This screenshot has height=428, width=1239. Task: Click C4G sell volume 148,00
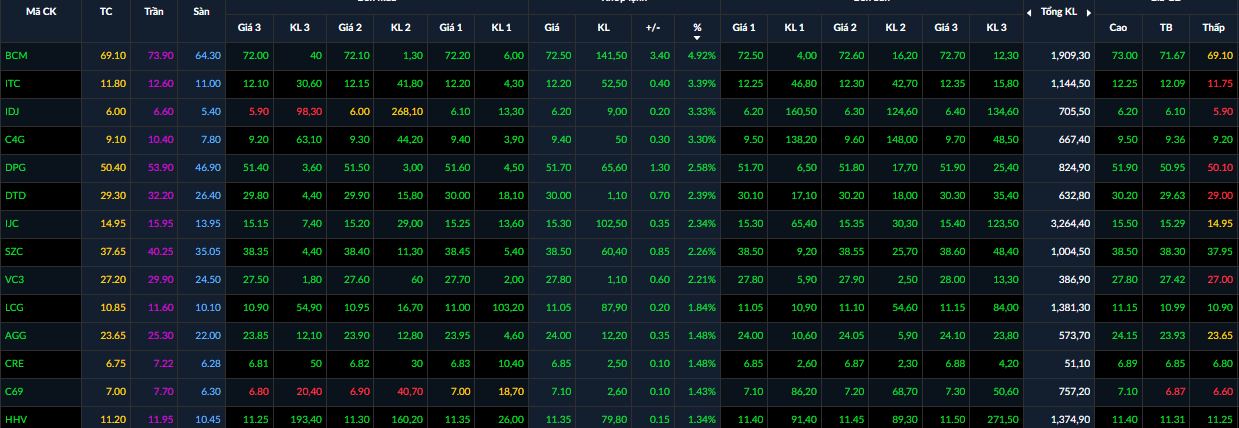(901, 139)
